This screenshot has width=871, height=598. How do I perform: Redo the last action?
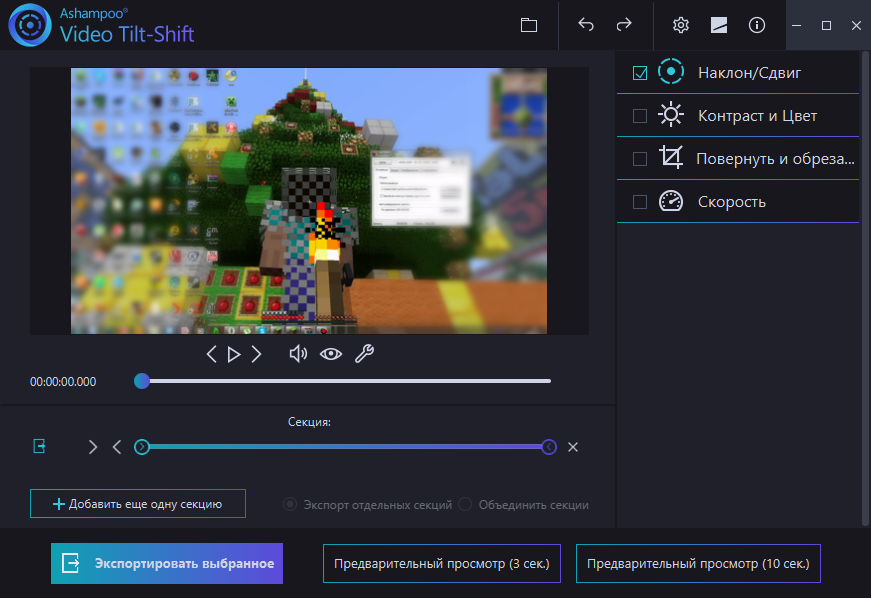tap(624, 24)
